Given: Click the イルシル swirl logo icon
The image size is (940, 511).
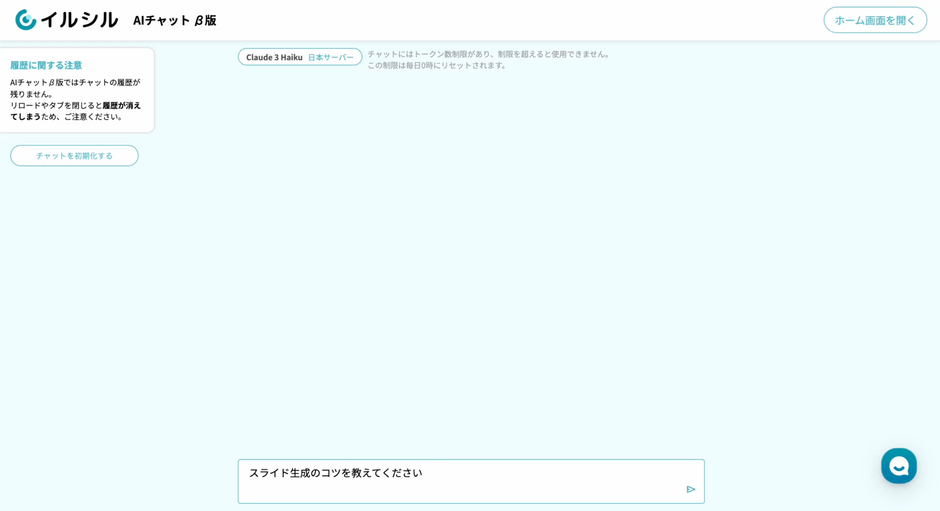Looking at the screenshot, I should (x=25, y=20).
